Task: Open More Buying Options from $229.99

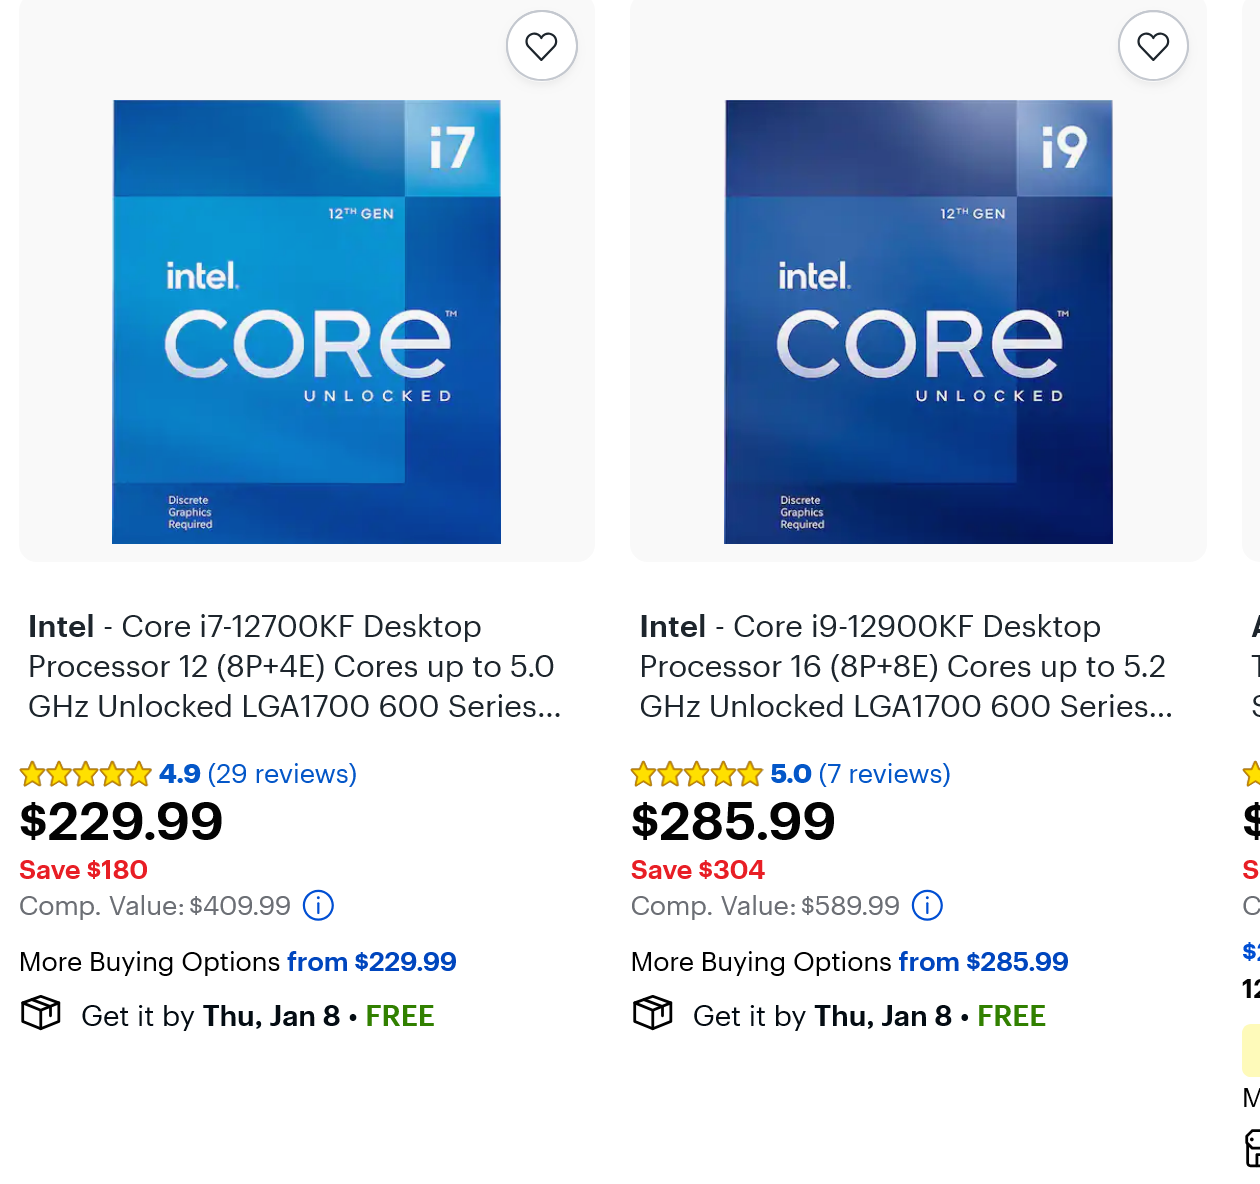Action: click(238, 962)
